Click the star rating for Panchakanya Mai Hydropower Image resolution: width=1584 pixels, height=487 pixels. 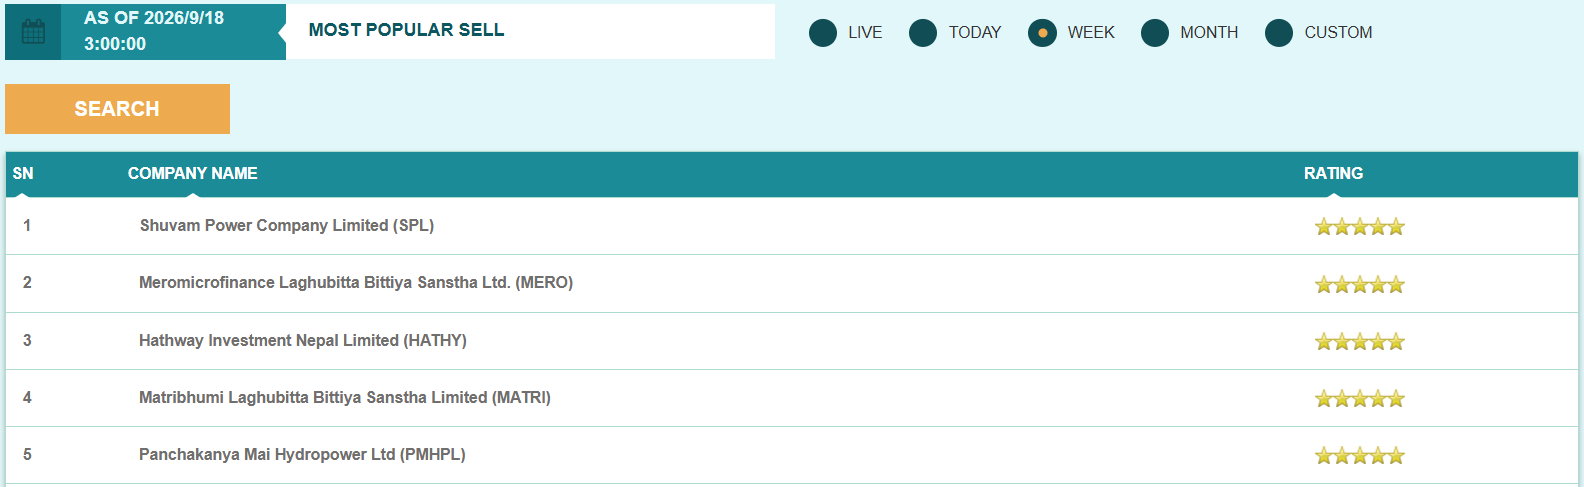[x=1359, y=456]
